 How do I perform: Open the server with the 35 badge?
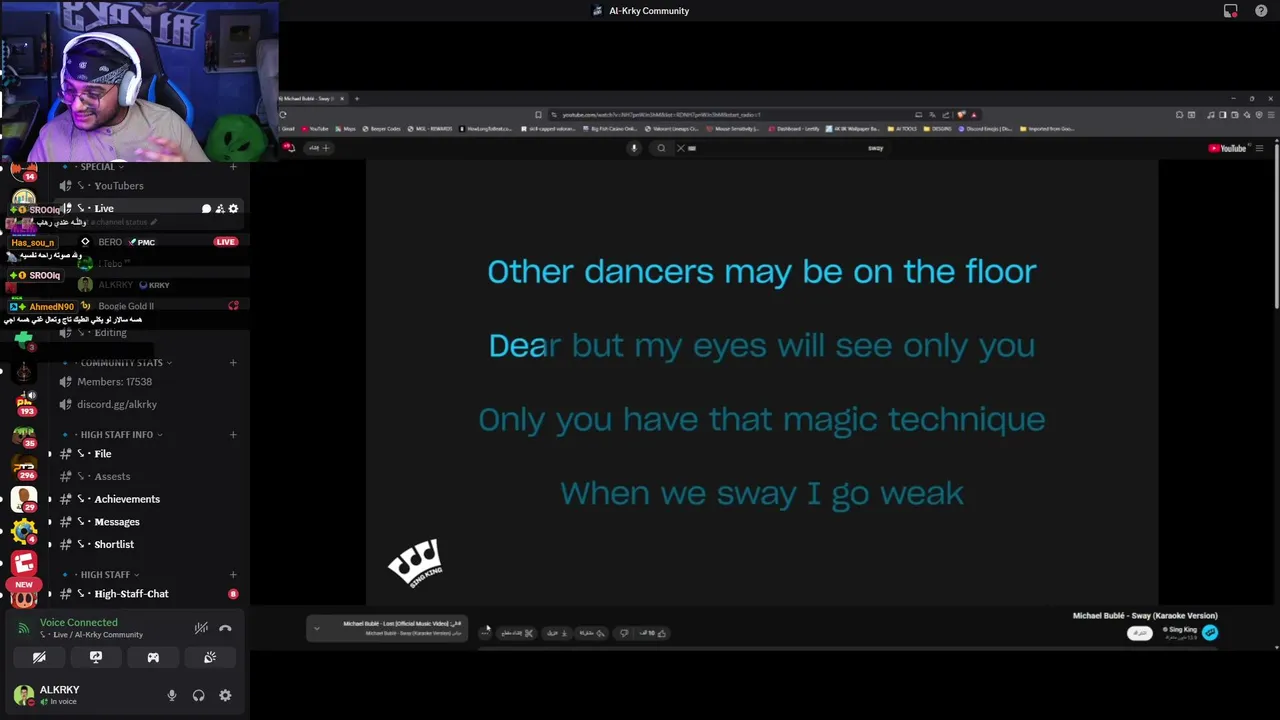click(x=24, y=434)
